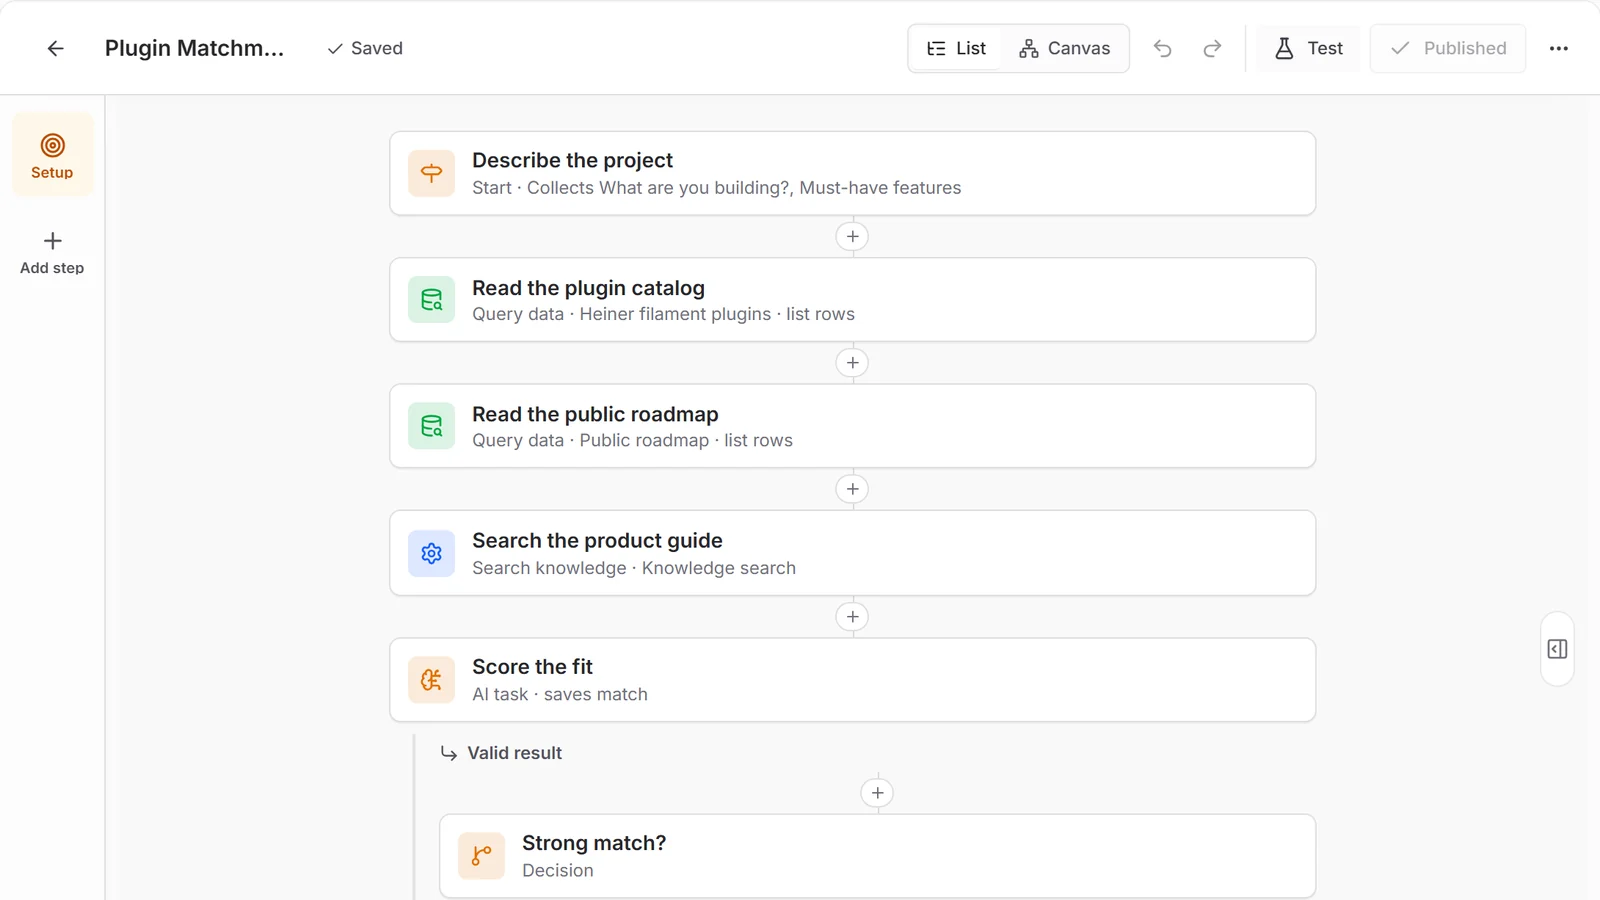Image resolution: width=1600 pixels, height=900 pixels.
Task: Open the Describe the project step
Action: point(852,173)
